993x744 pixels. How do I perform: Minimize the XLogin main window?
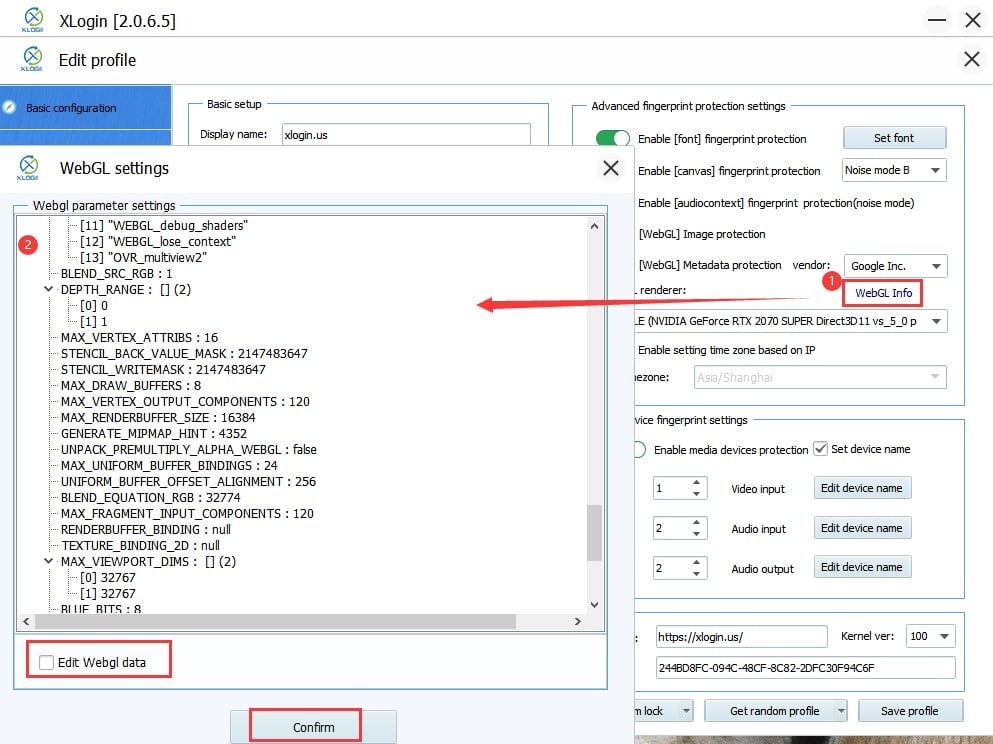point(937,20)
